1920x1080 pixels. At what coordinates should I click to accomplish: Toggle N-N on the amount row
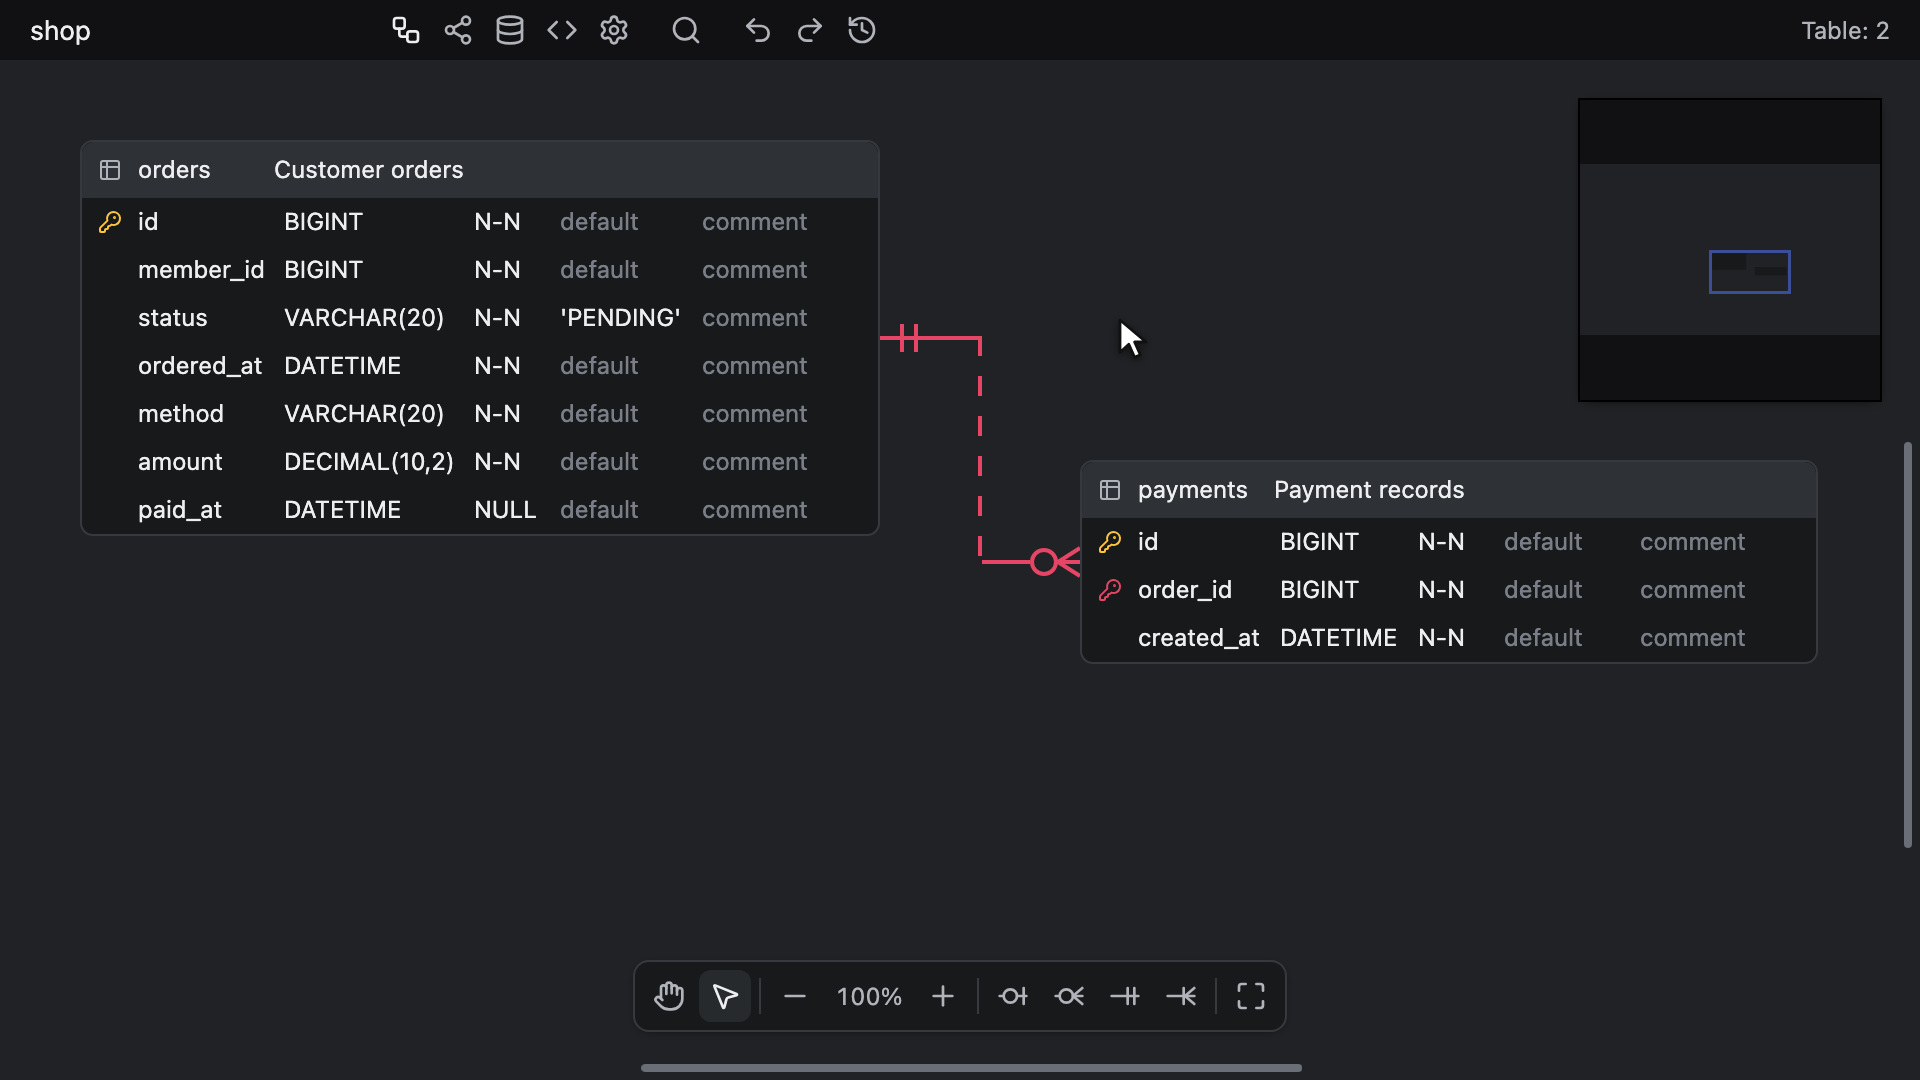497,462
